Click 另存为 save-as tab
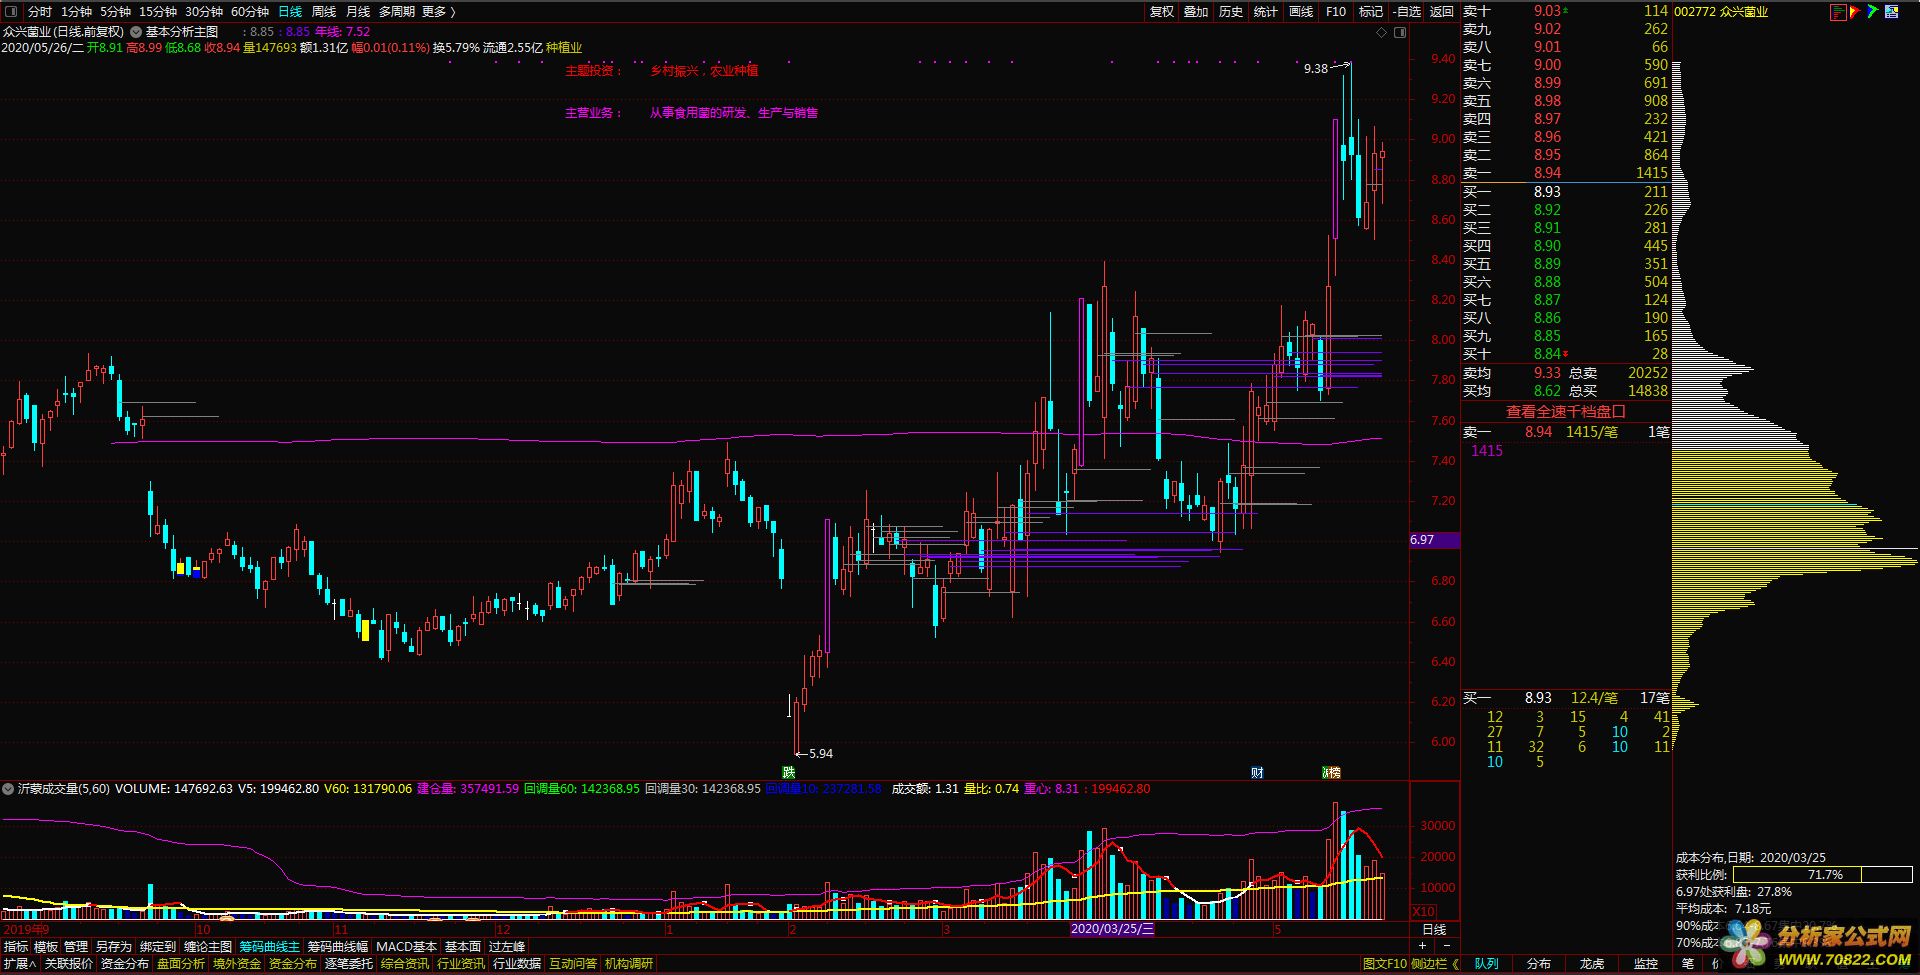 114,946
